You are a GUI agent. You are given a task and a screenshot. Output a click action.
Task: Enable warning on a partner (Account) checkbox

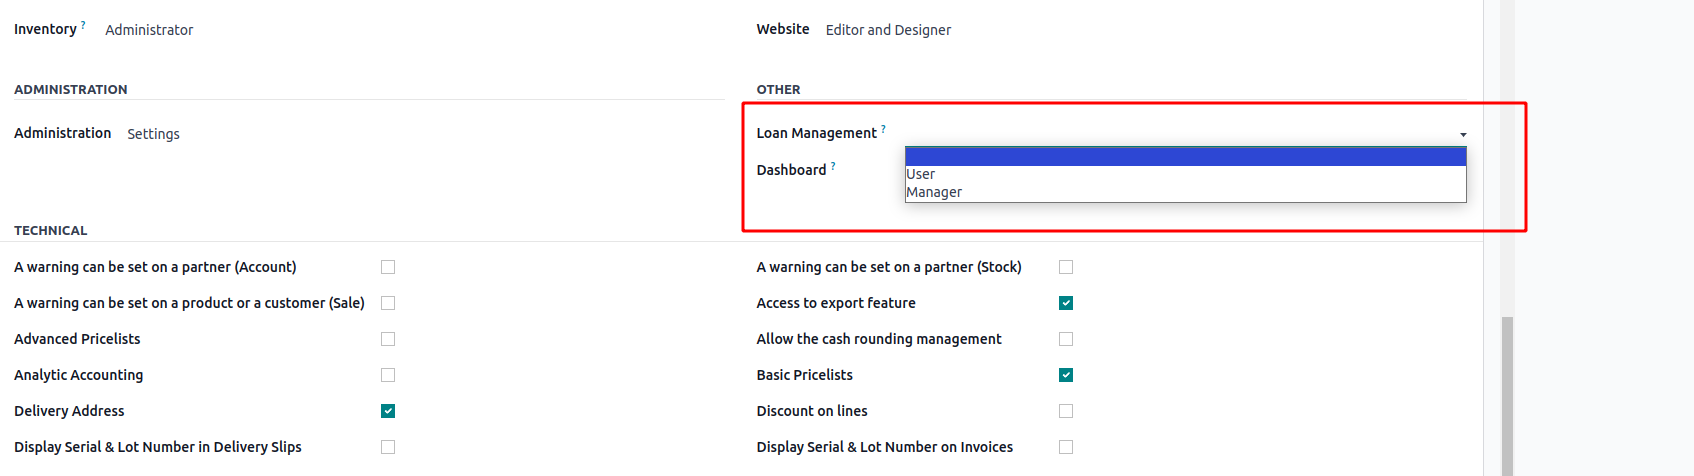(x=388, y=267)
